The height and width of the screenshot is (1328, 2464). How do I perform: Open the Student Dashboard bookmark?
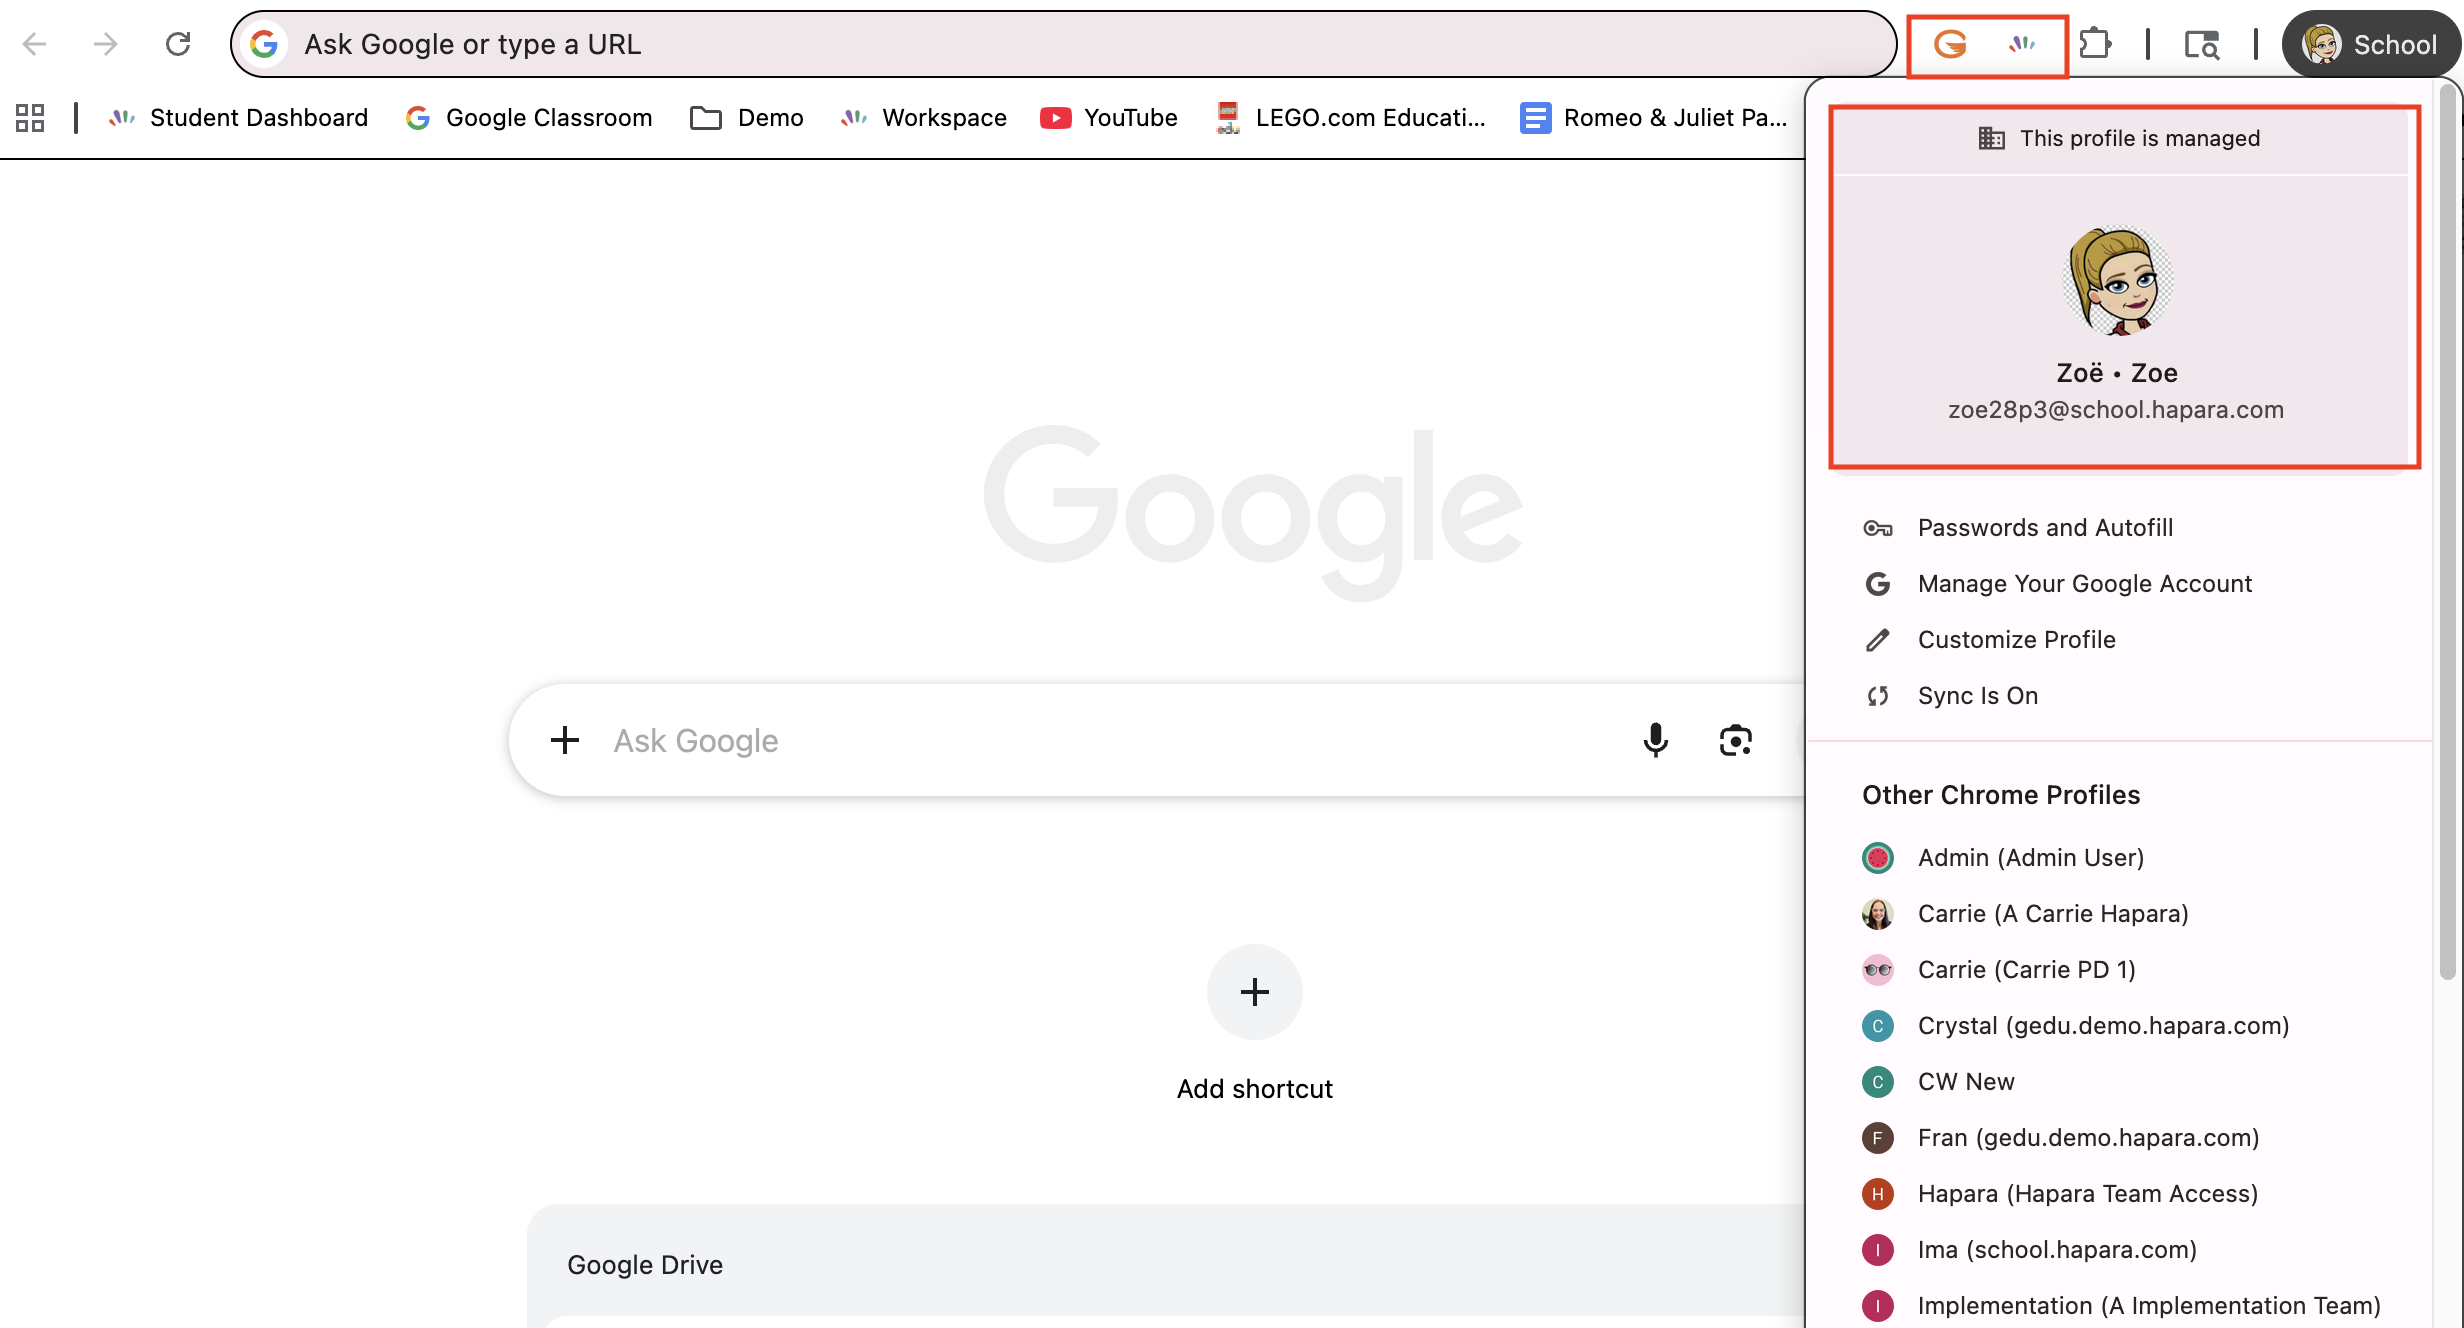pos(238,118)
